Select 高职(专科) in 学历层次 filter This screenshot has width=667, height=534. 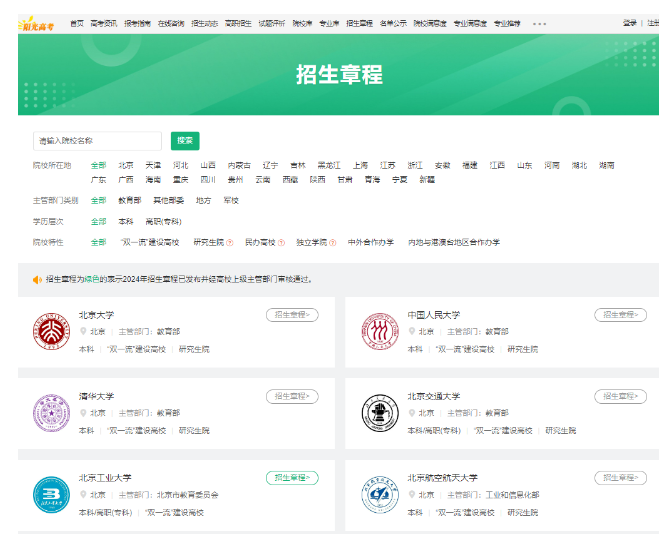pos(163,222)
